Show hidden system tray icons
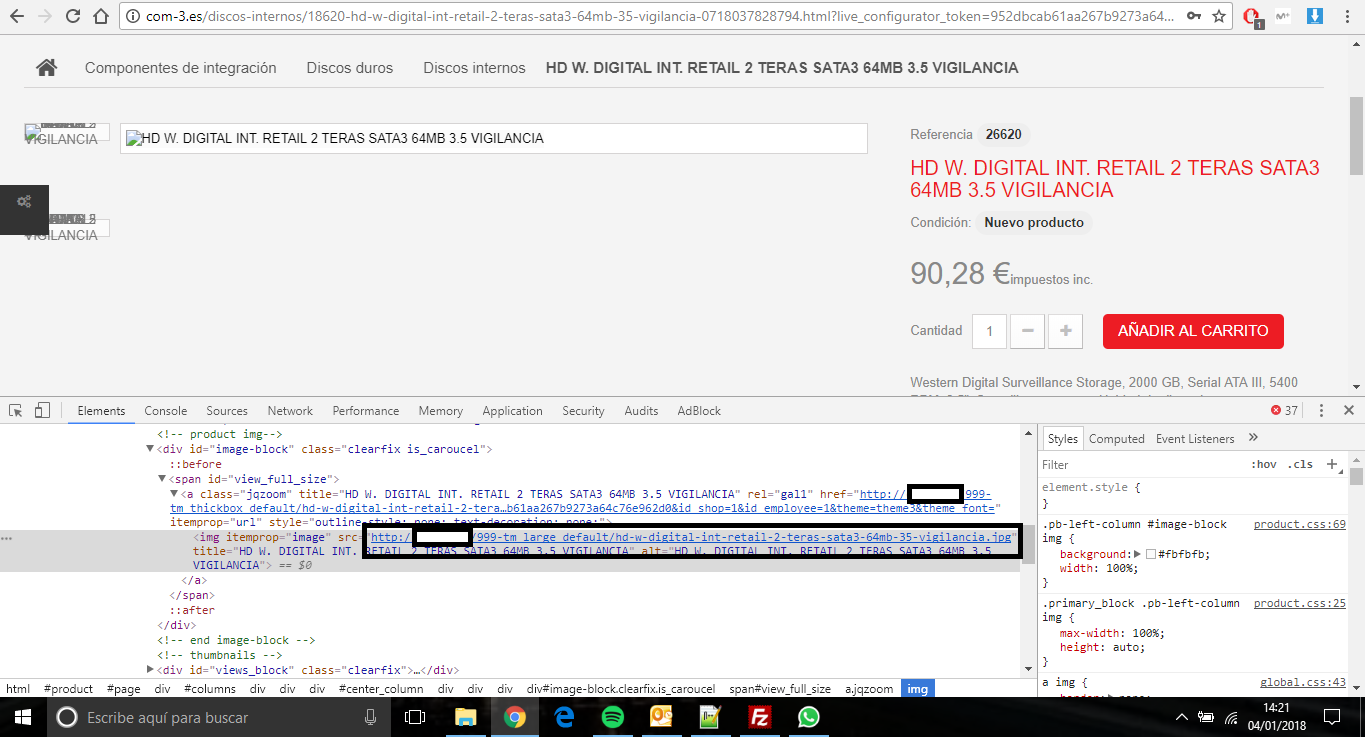Viewport: 1365px width, 741px height. pos(1182,717)
